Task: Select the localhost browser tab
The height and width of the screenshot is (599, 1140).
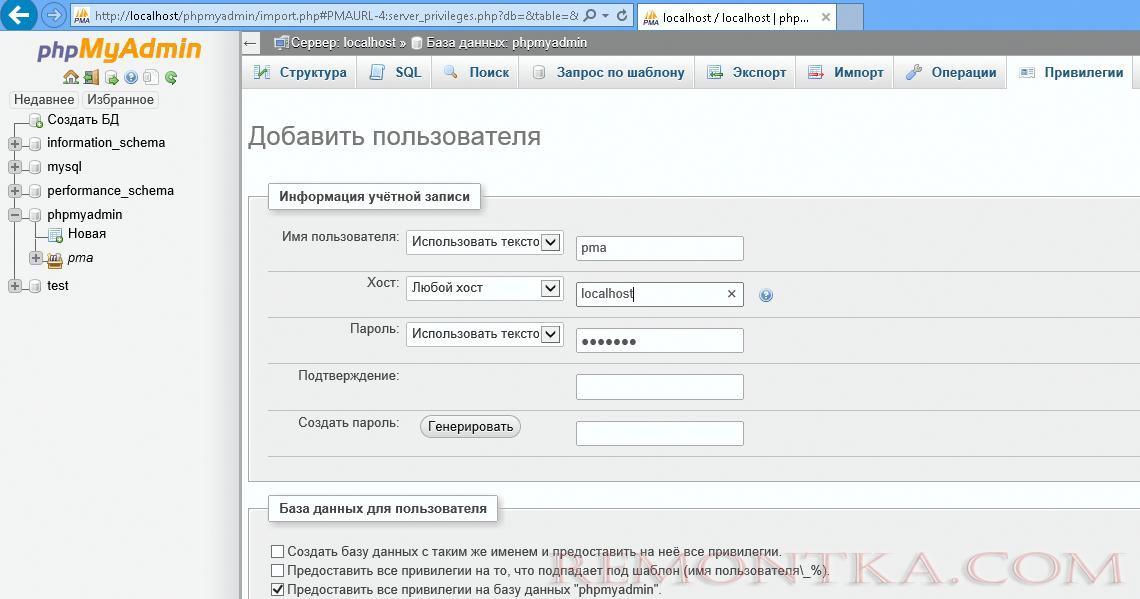Action: tap(736, 17)
